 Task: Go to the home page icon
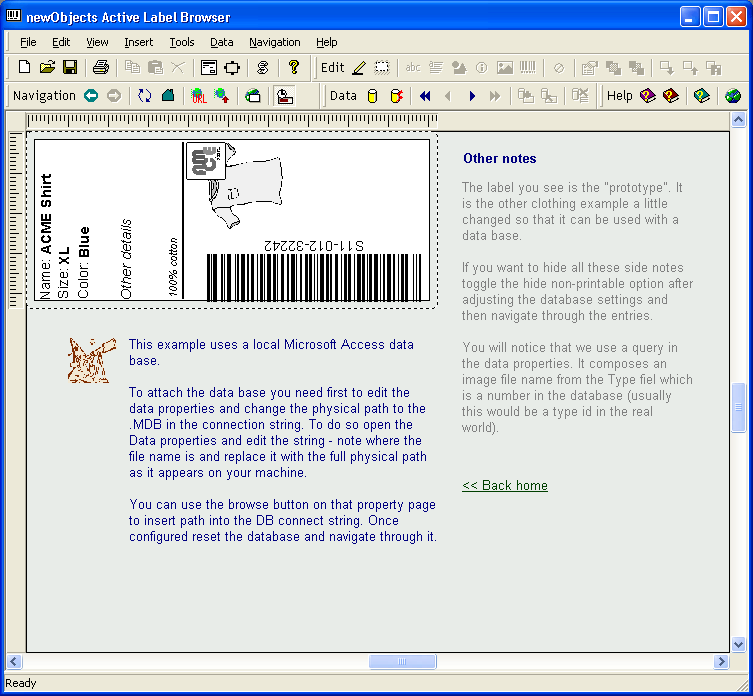tap(168, 96)
